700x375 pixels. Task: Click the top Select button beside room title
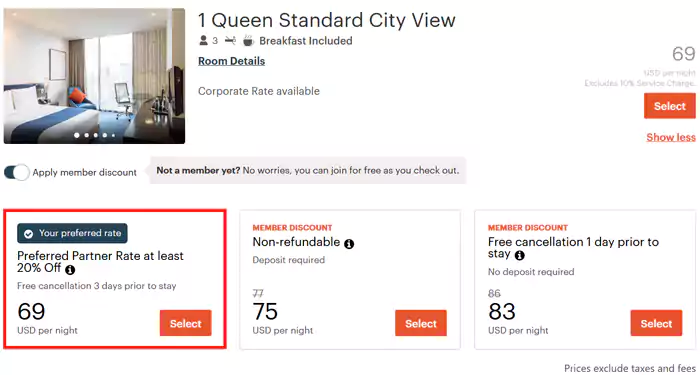(670, 106)
